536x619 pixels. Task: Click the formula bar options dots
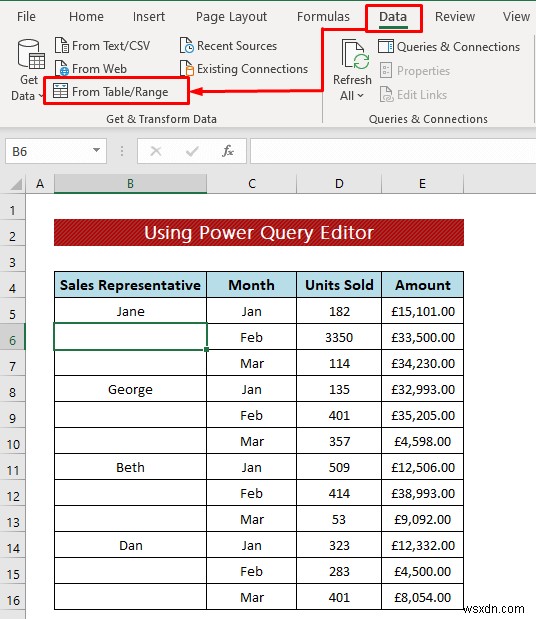(122, 151)
